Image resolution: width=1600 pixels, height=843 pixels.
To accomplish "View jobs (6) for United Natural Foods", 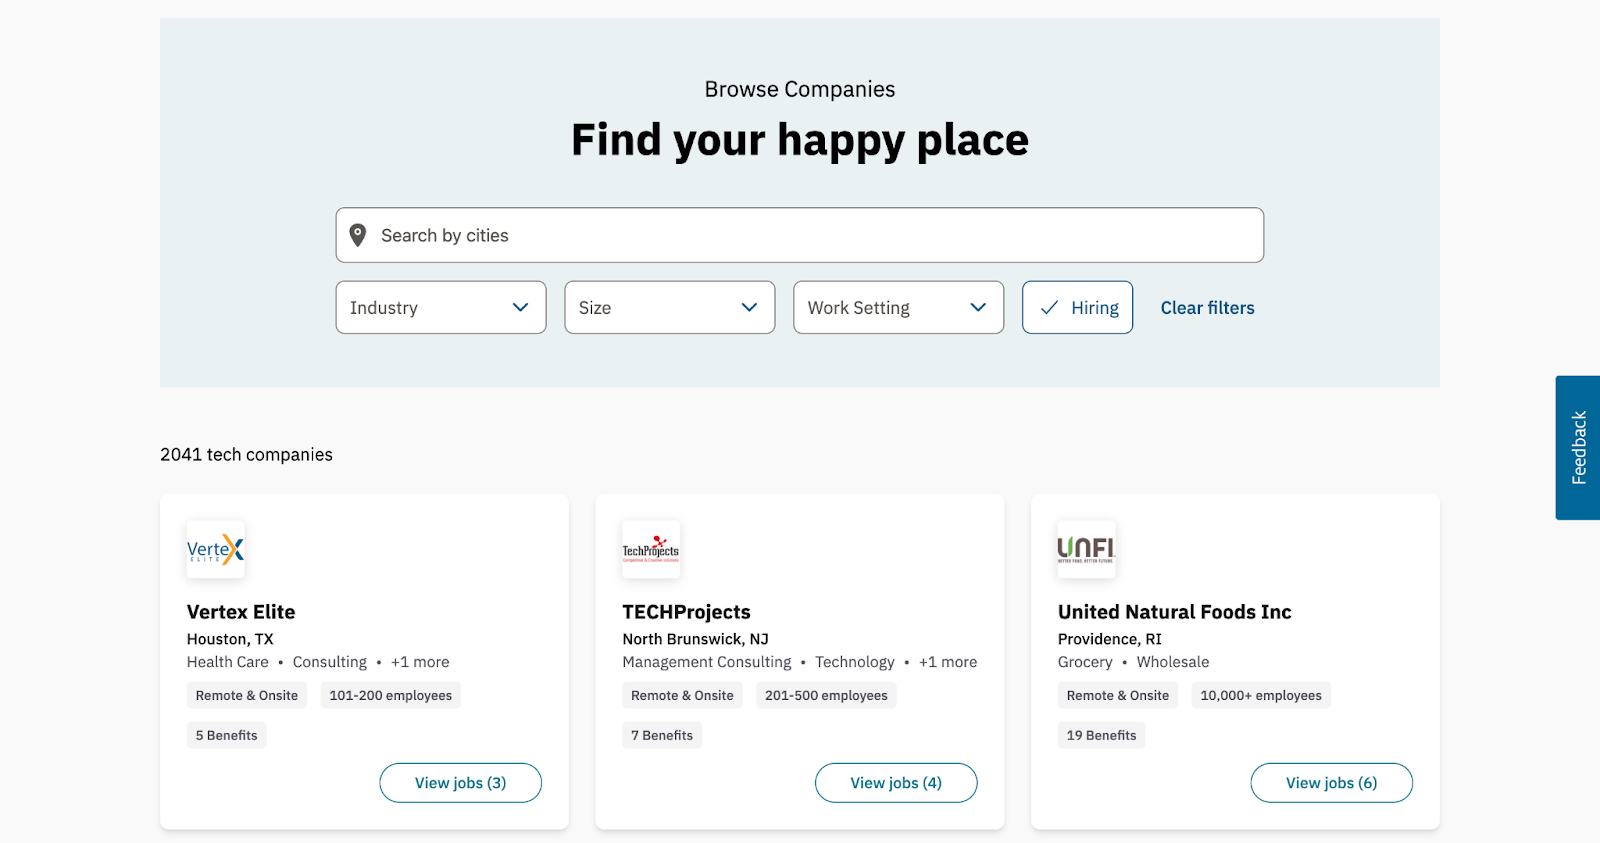I will tap(1331, 783).
